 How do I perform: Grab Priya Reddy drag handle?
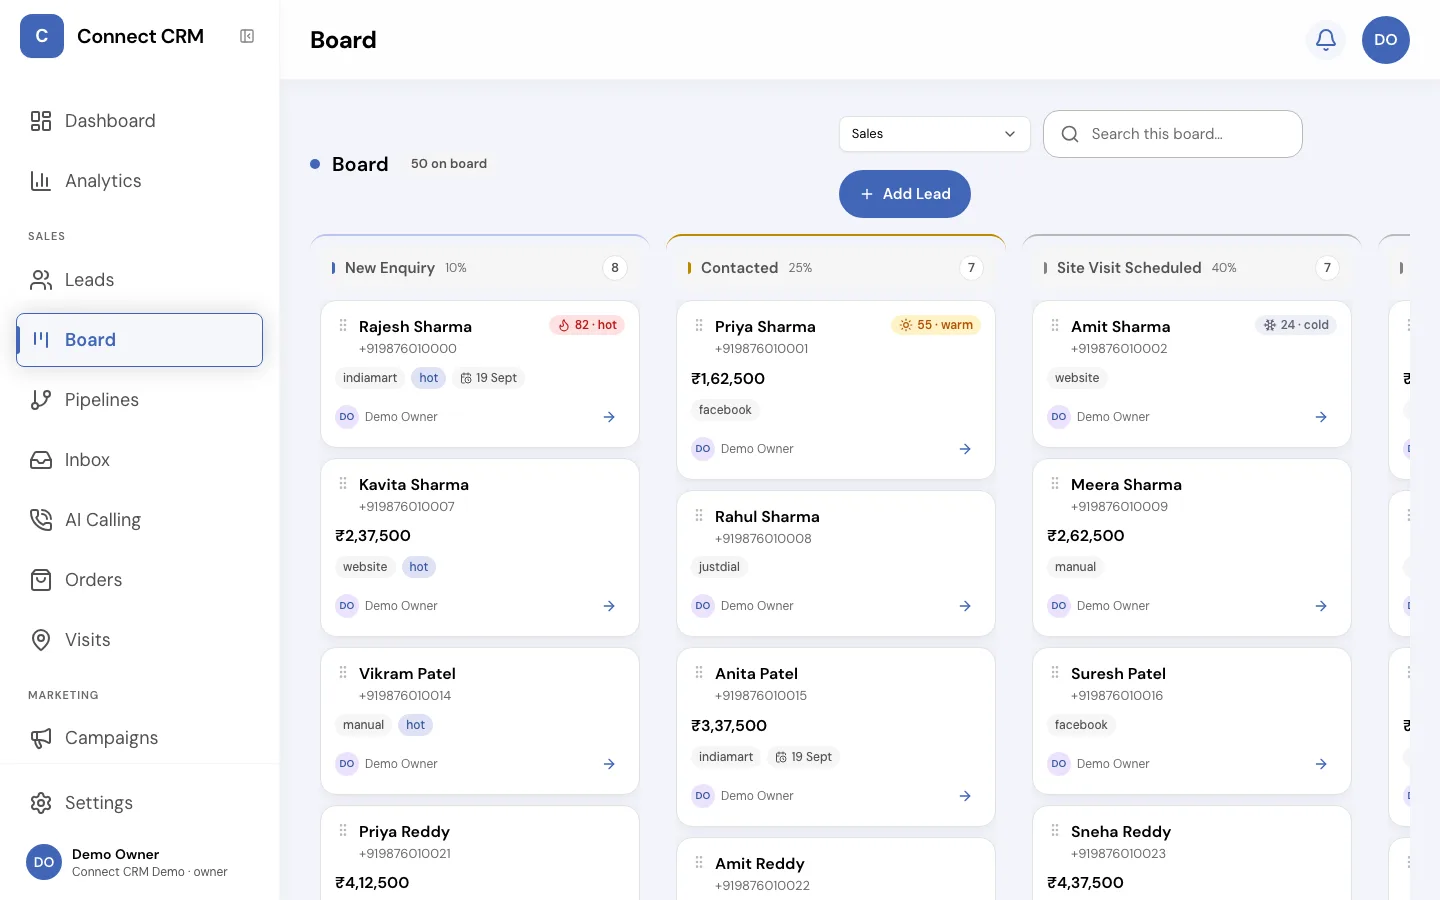point(343,830)
